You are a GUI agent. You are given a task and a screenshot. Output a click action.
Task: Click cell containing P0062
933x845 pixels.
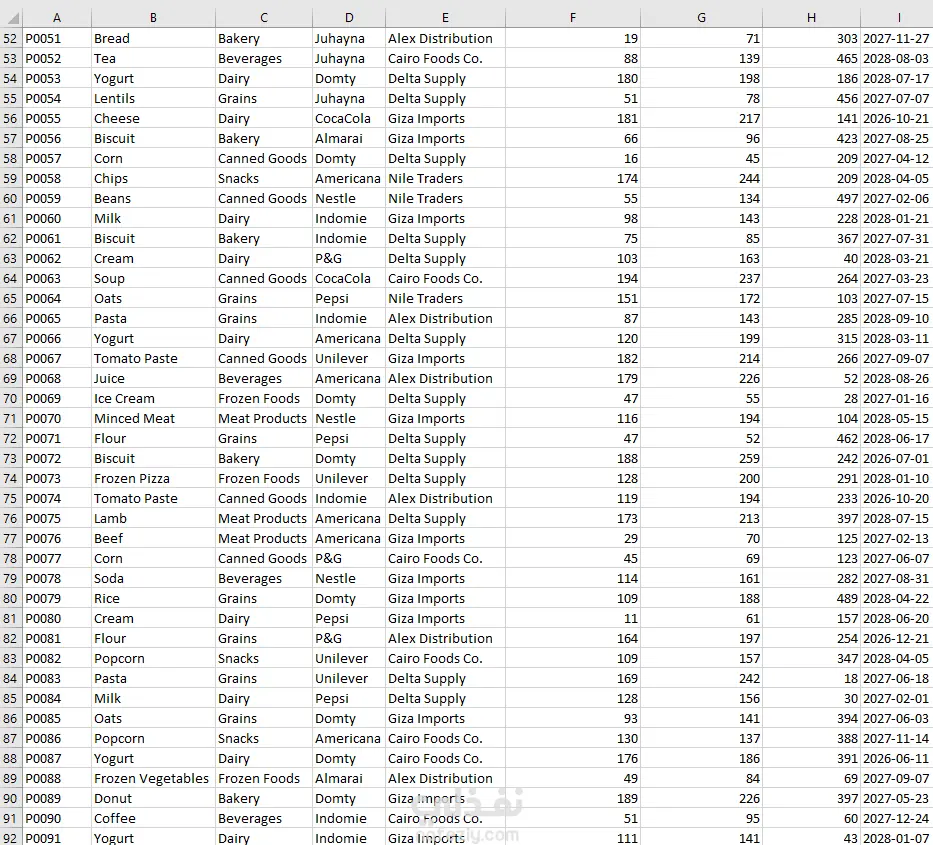pyautogui.click(x=57, y=259)
